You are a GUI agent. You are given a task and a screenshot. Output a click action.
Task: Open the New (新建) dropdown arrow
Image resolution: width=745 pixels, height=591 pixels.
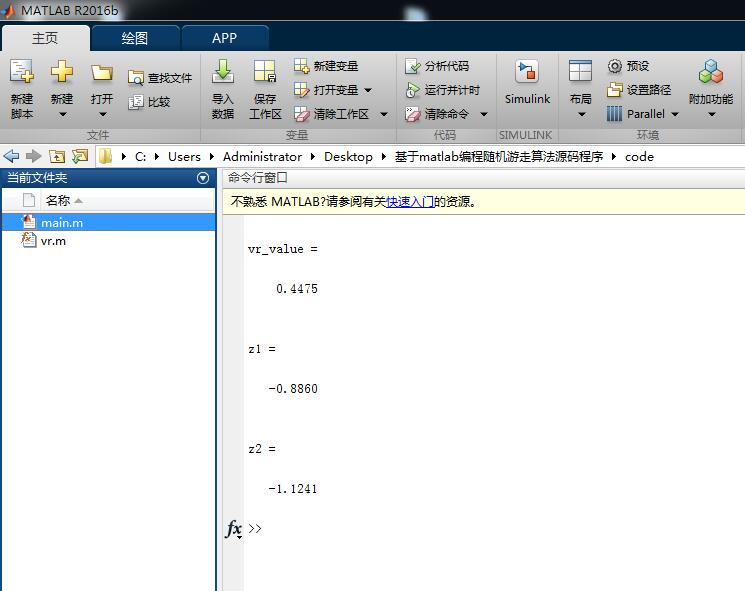click(x=62, y=114)
